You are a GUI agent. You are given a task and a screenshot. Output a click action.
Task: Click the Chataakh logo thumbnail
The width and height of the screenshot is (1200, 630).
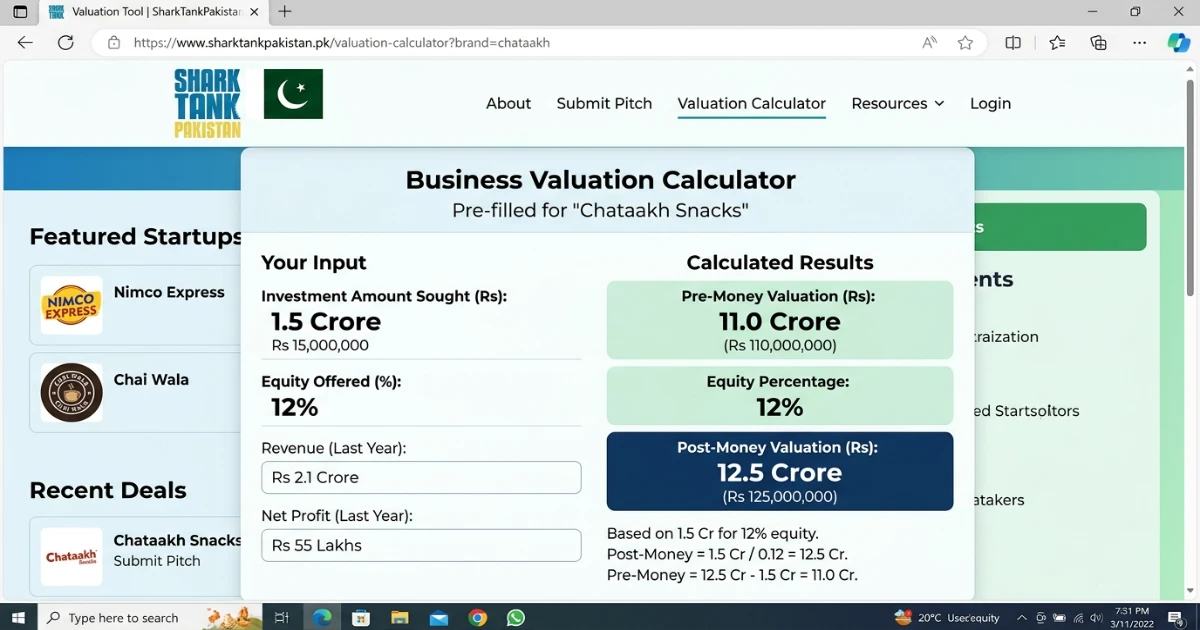coord(71,556)
